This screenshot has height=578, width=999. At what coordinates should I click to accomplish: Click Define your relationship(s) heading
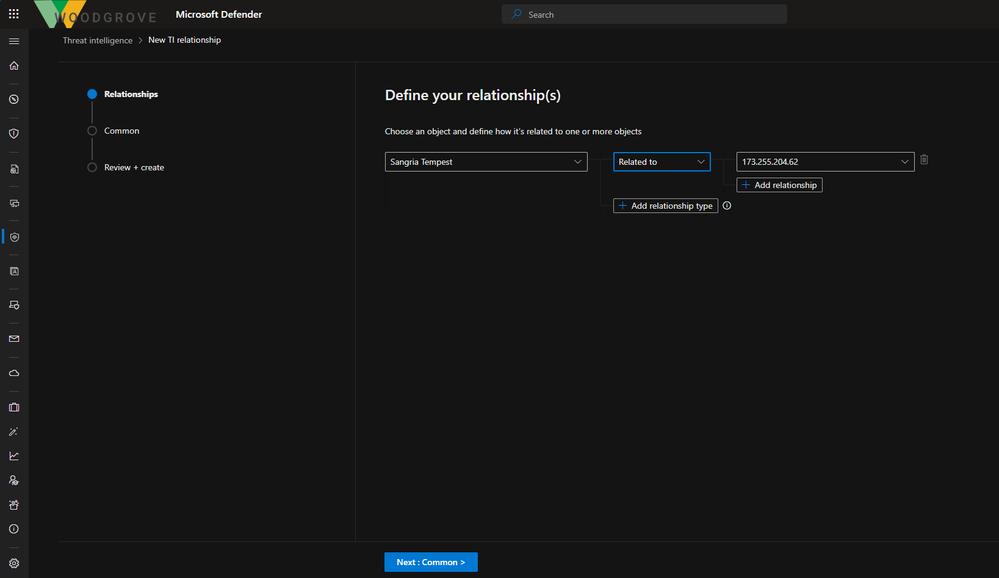473,95
